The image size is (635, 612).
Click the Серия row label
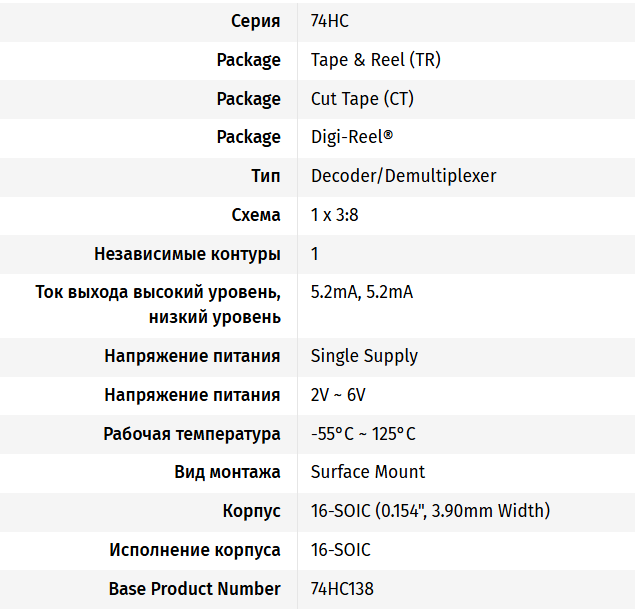255,21
